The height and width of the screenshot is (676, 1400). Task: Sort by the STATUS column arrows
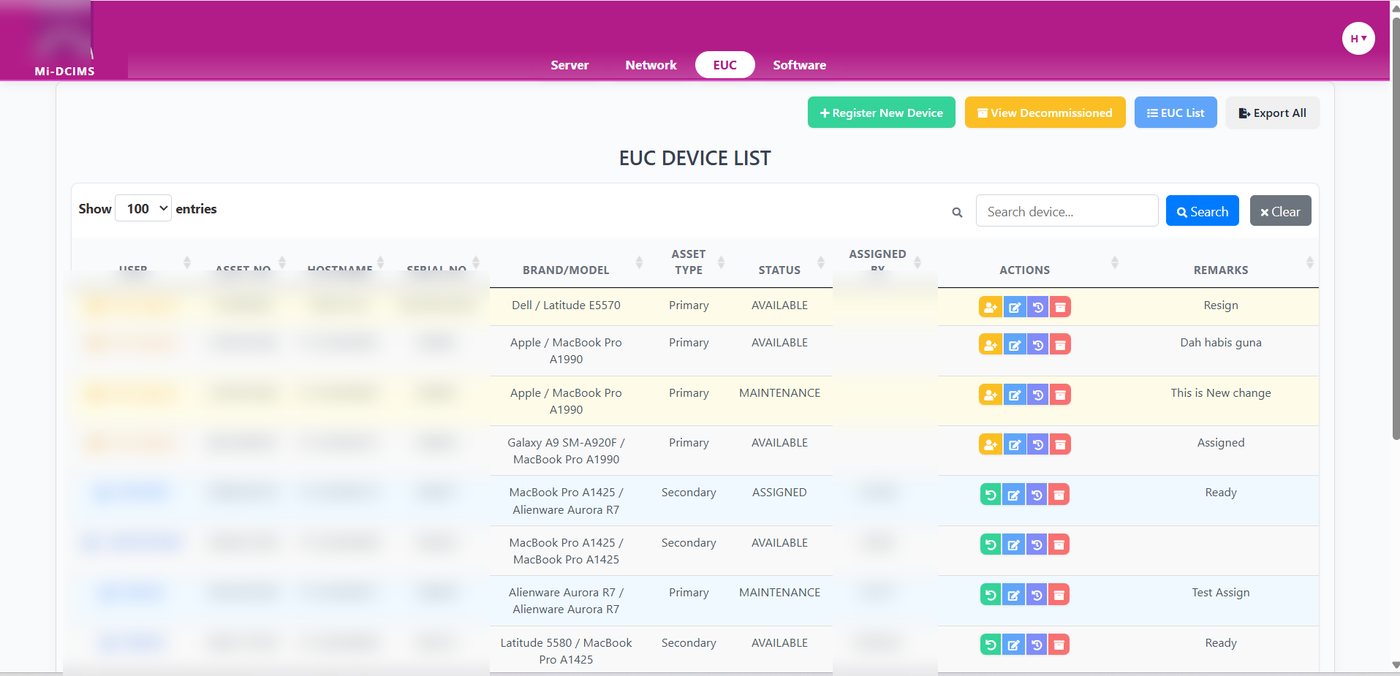822,263
